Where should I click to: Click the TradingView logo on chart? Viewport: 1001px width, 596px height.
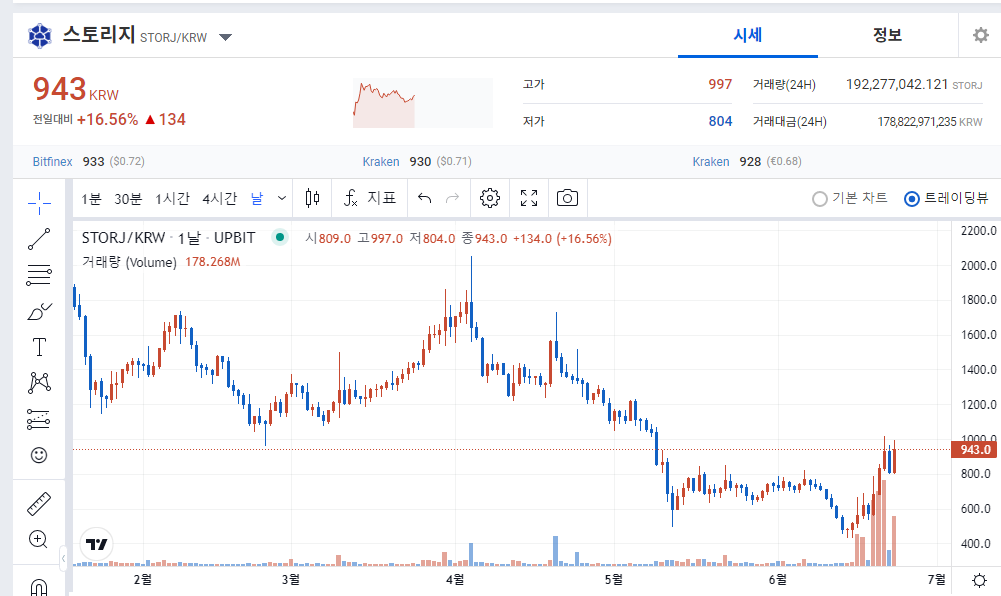96,544
